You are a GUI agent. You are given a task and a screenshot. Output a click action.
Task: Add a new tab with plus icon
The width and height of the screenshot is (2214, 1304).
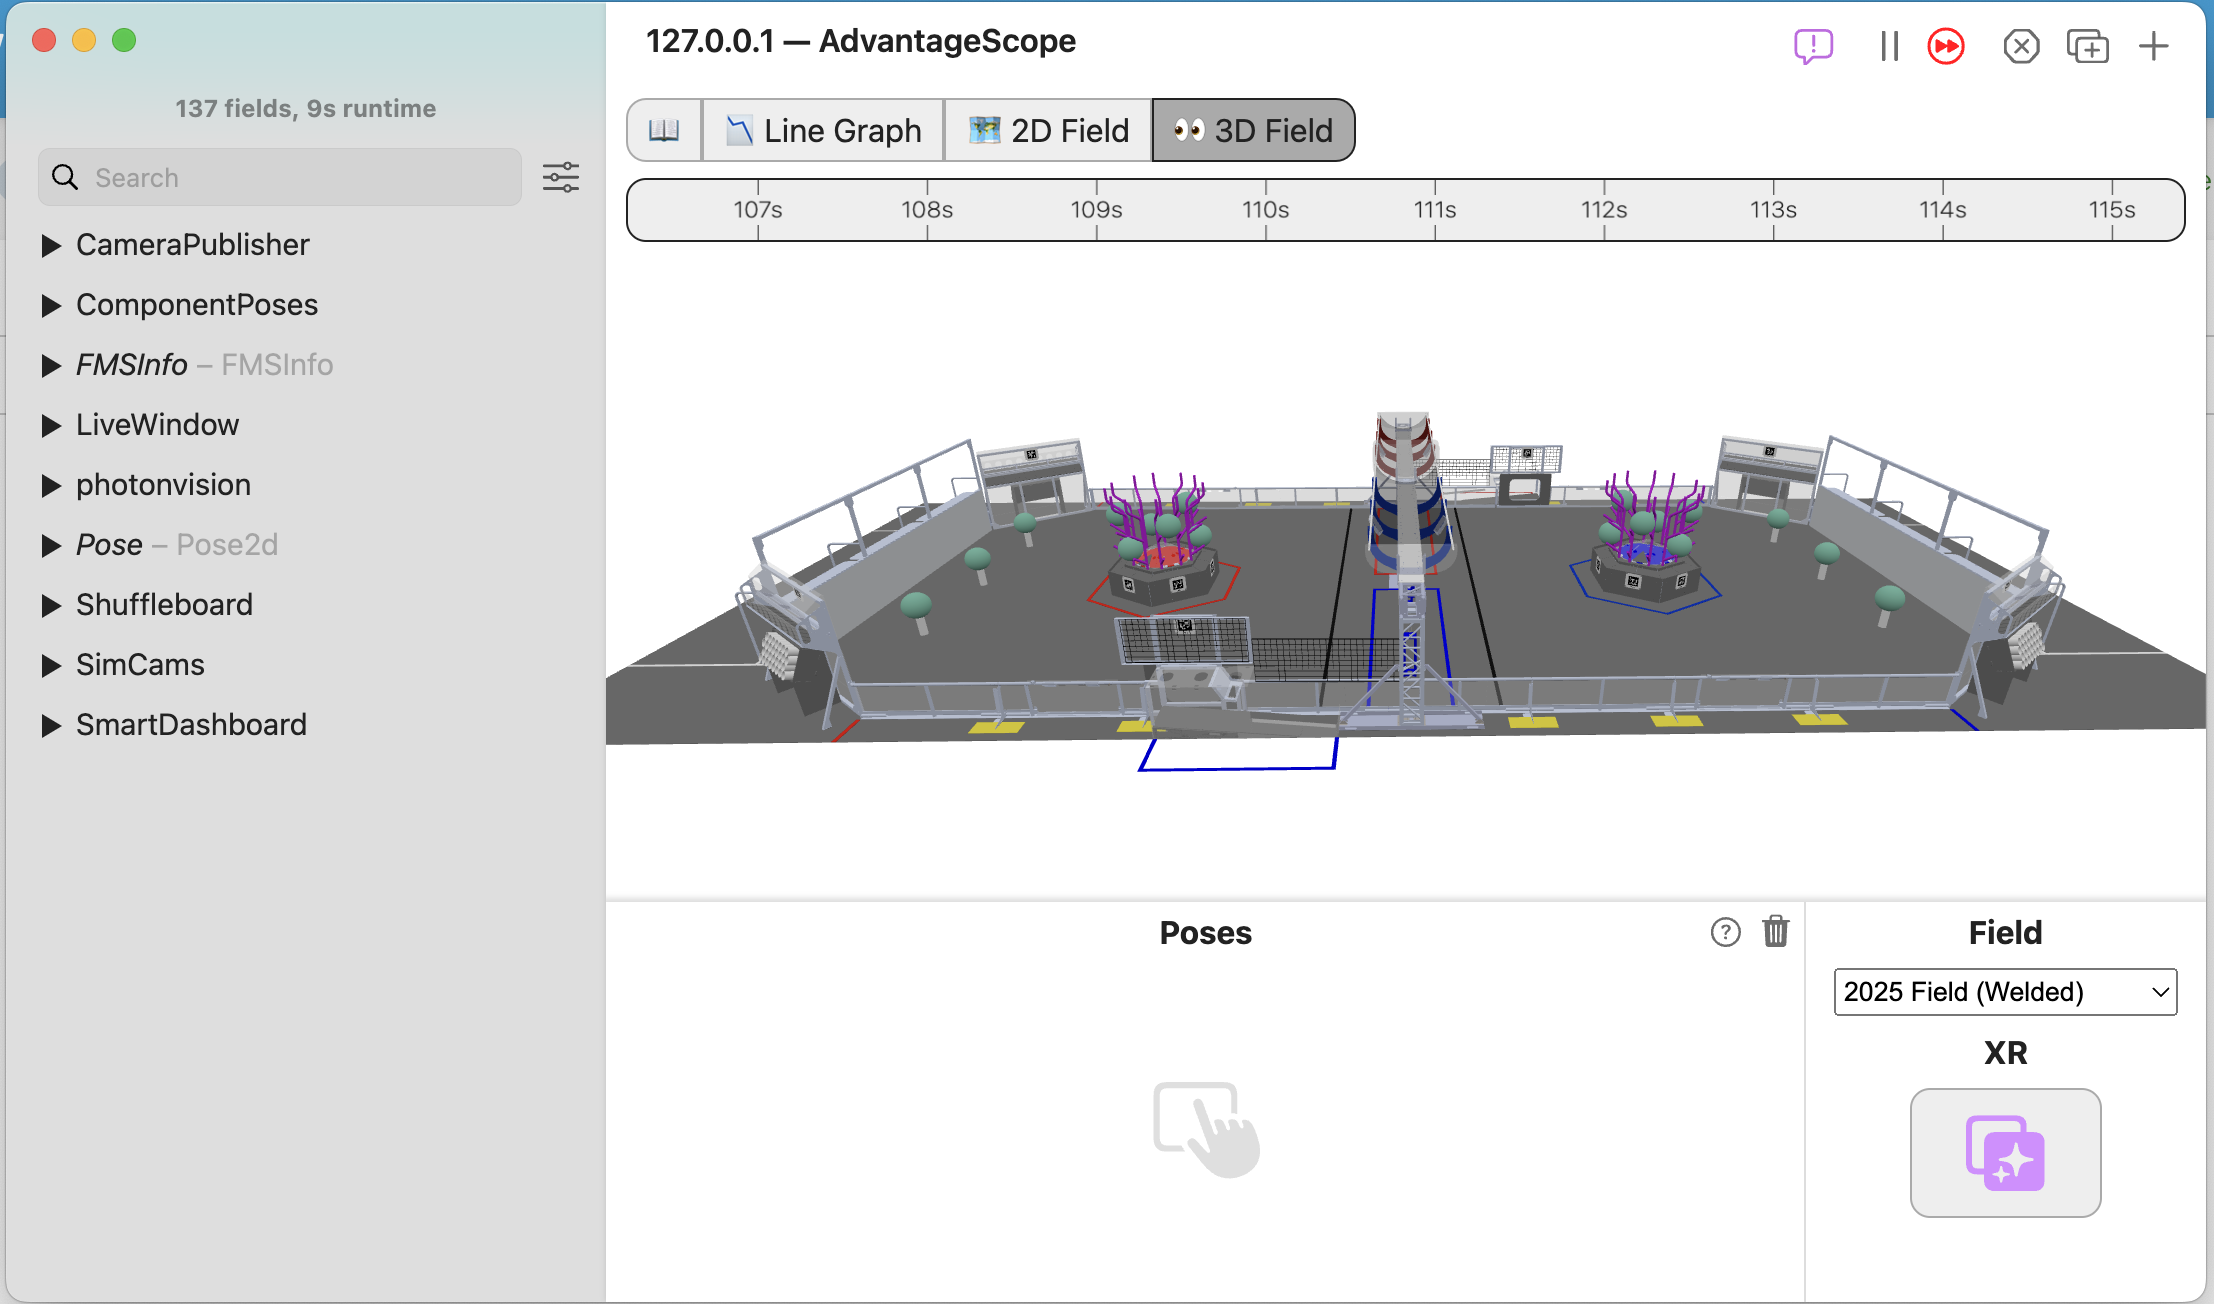[x=2154, y=46]
